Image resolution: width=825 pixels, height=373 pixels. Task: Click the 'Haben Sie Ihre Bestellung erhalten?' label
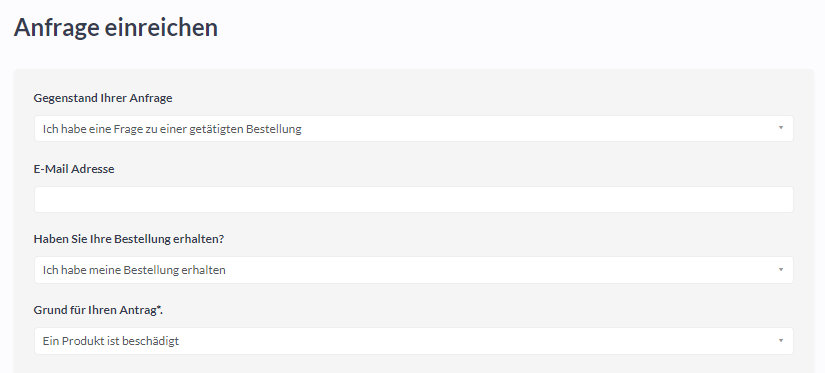click(x=128, y=239)
